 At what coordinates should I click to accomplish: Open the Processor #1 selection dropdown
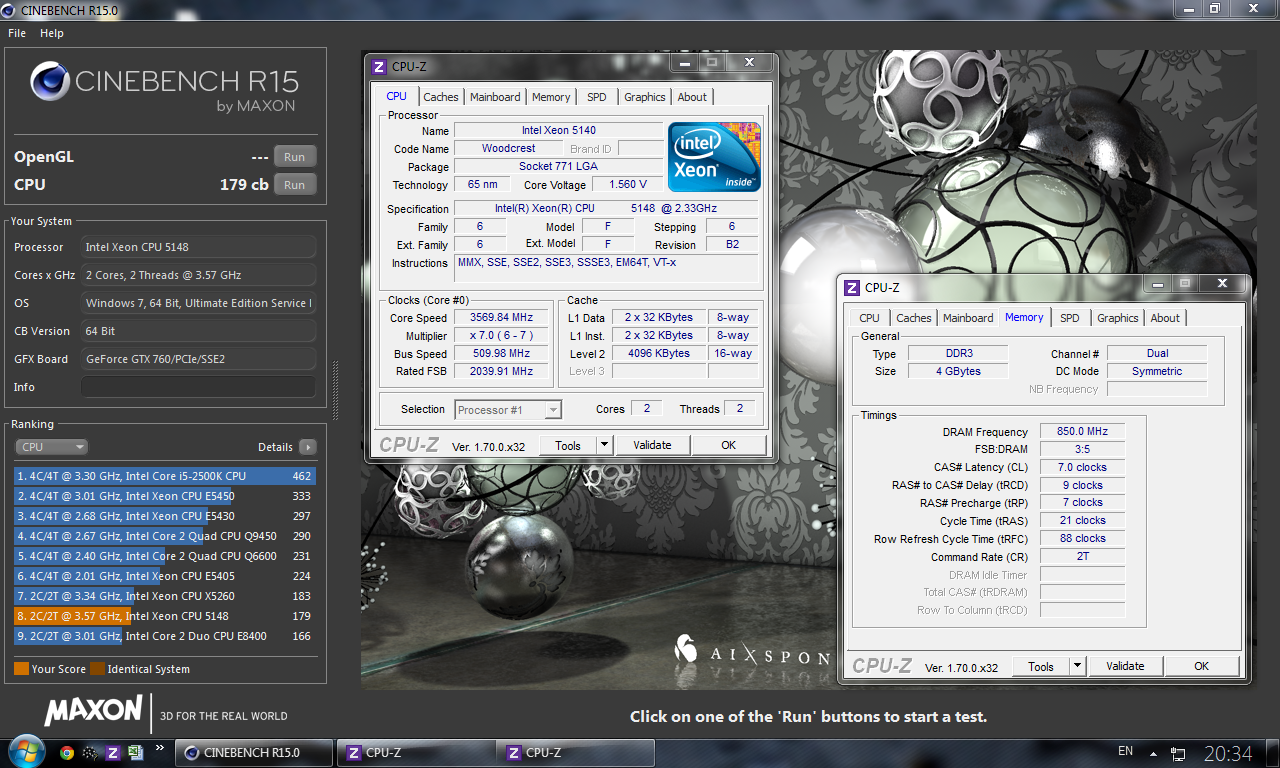(508, 409)
